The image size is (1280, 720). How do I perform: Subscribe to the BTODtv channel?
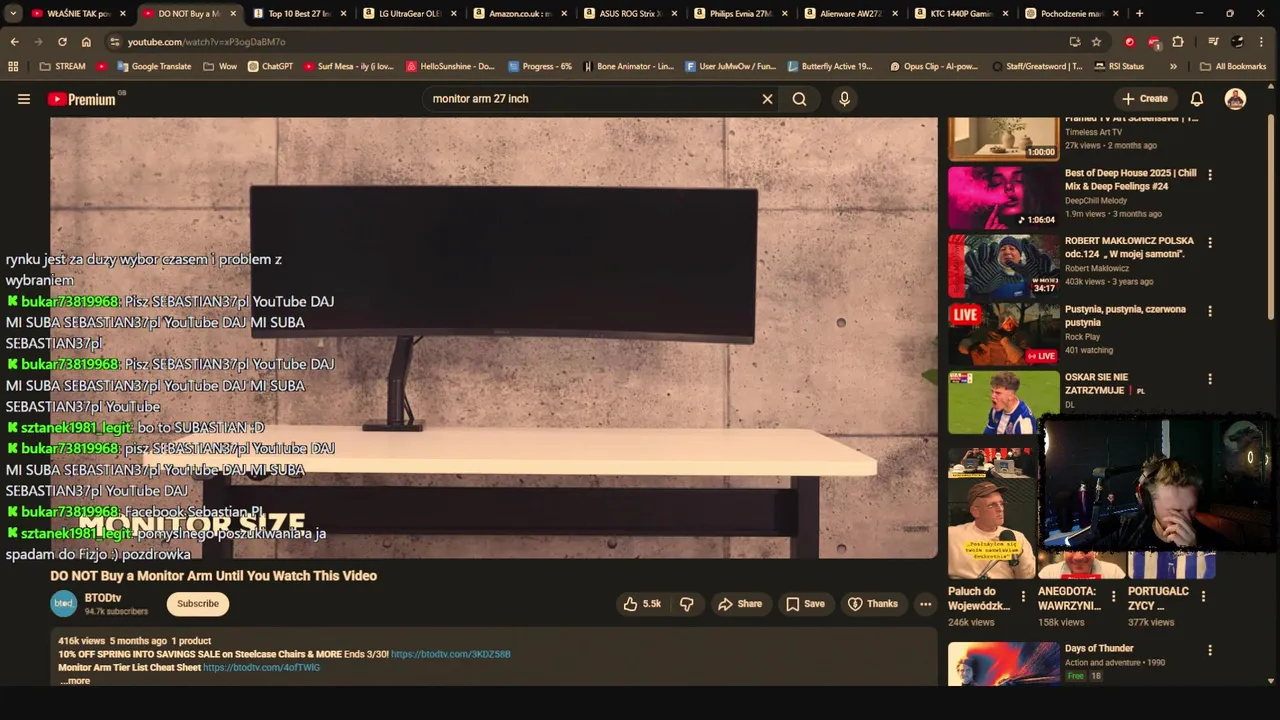click(198, 604)
